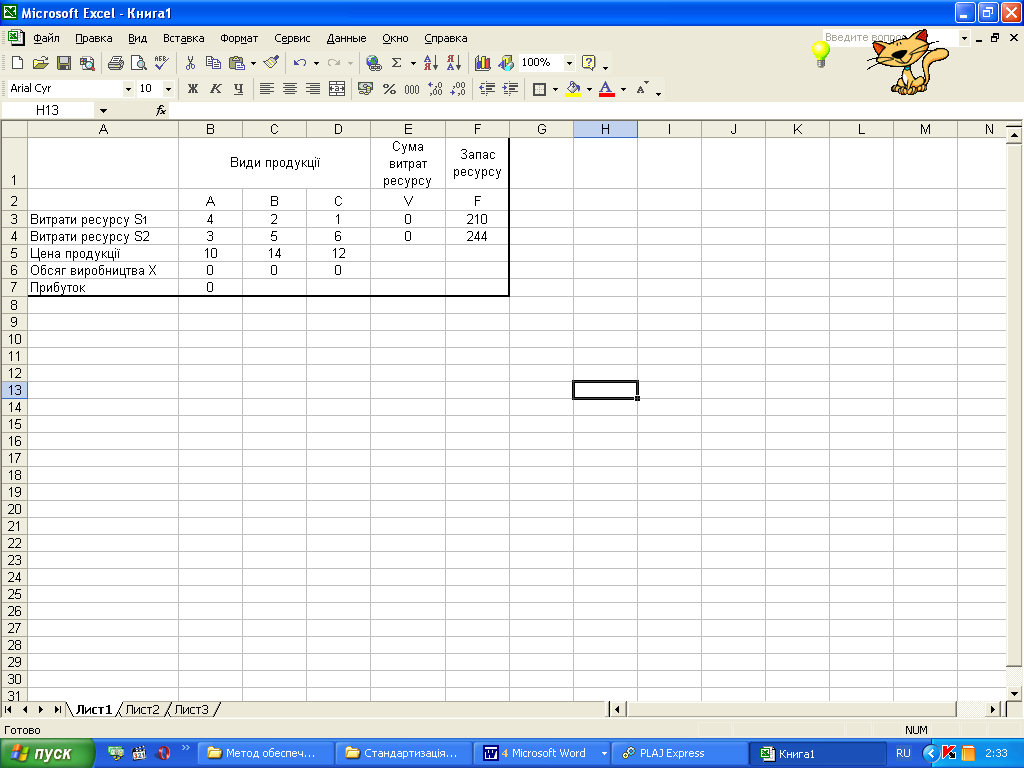This screenshot has width=1024, height=768.
Task: Merge and center cells icon
Action: pyautogui.click(x=337, y=89)
